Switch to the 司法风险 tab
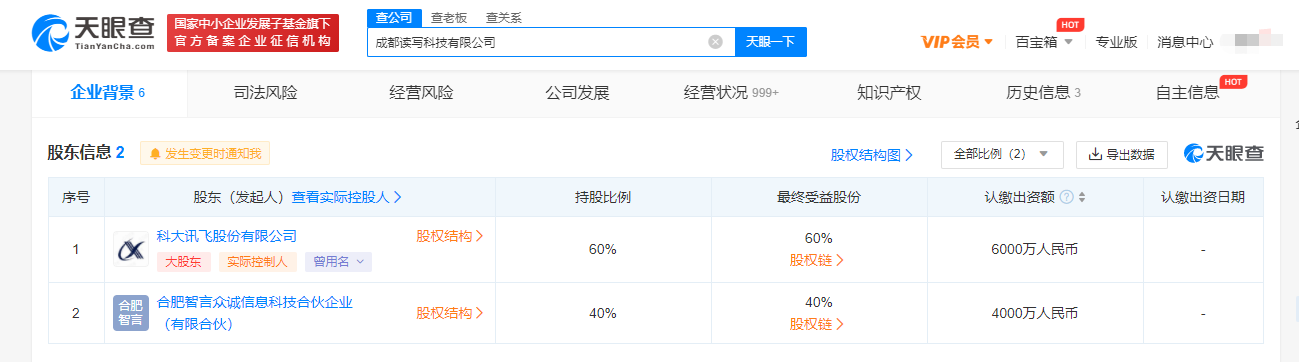The image size is (1299, 362). click(x=265, y=93)
